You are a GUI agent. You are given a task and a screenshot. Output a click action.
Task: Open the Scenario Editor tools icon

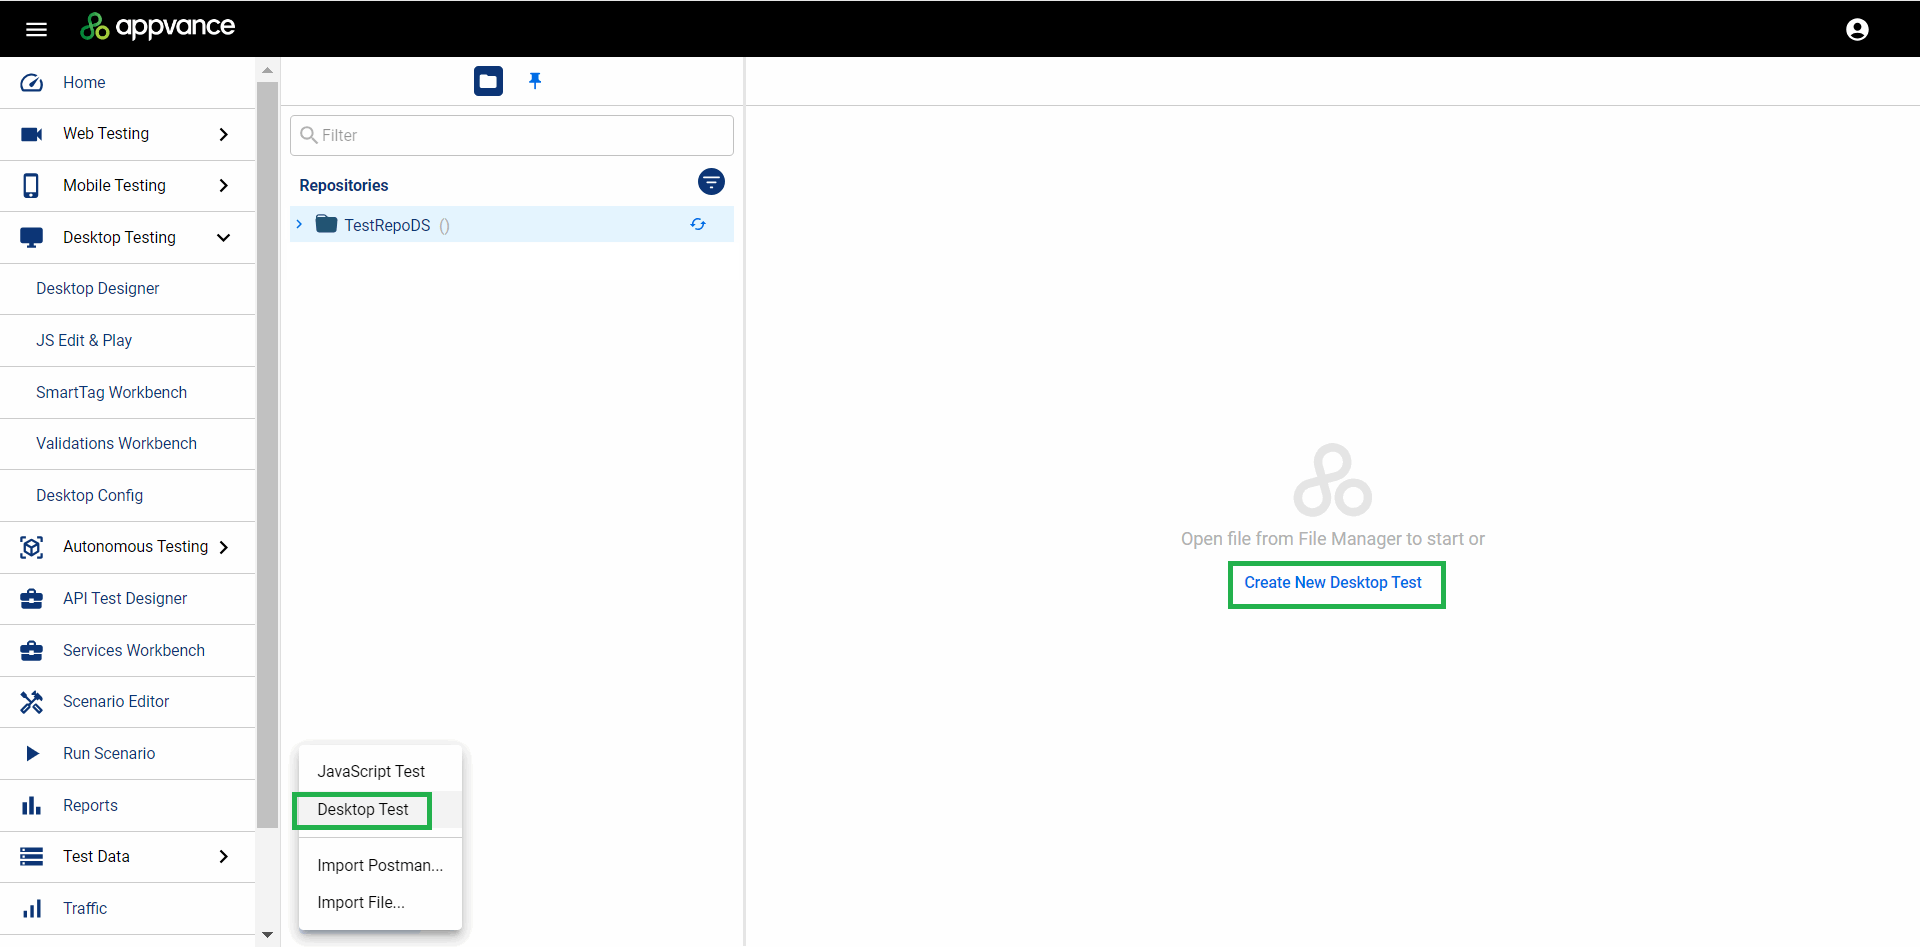tap(32, 702)
